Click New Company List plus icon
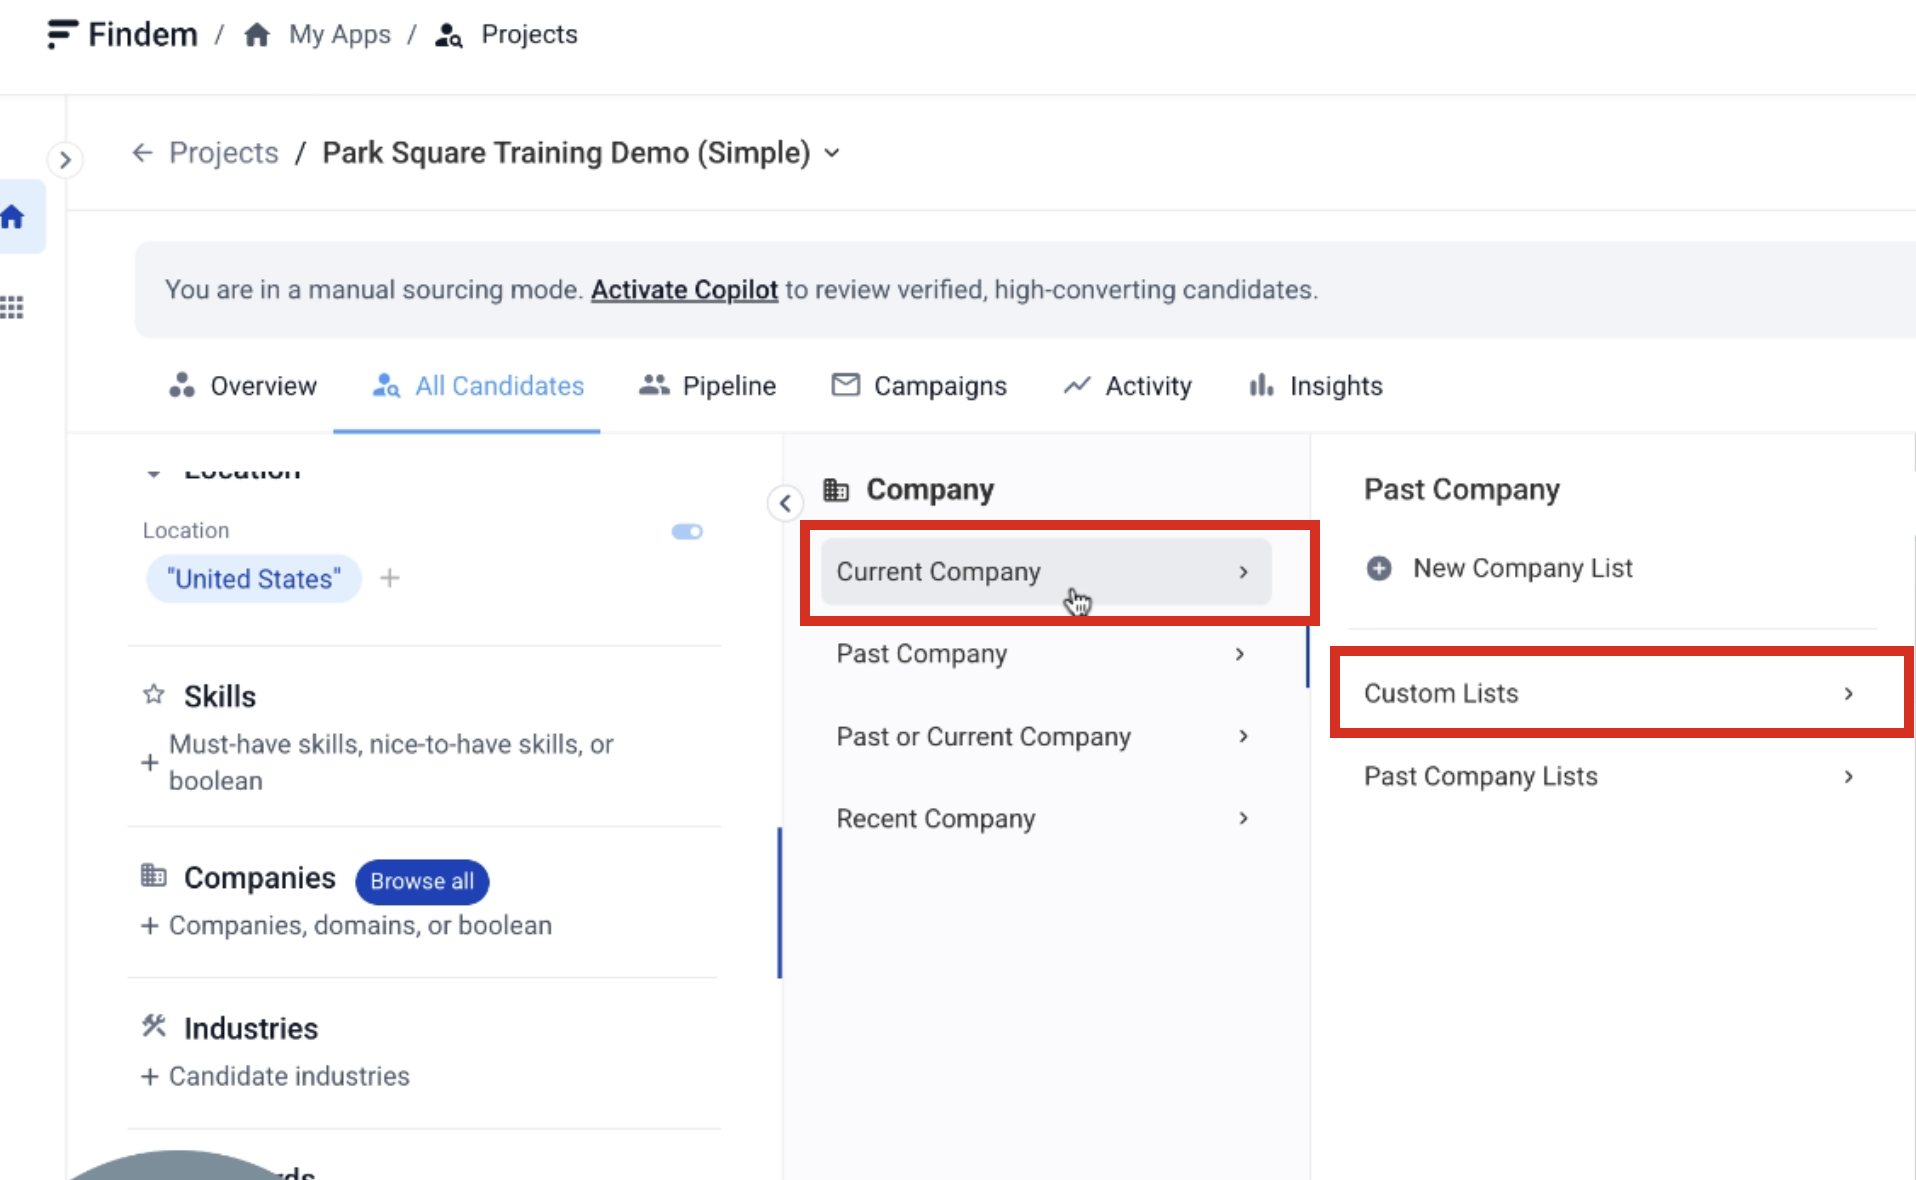The width and height of the screenshot is (1916, 1180). (x=1379, y=568)
